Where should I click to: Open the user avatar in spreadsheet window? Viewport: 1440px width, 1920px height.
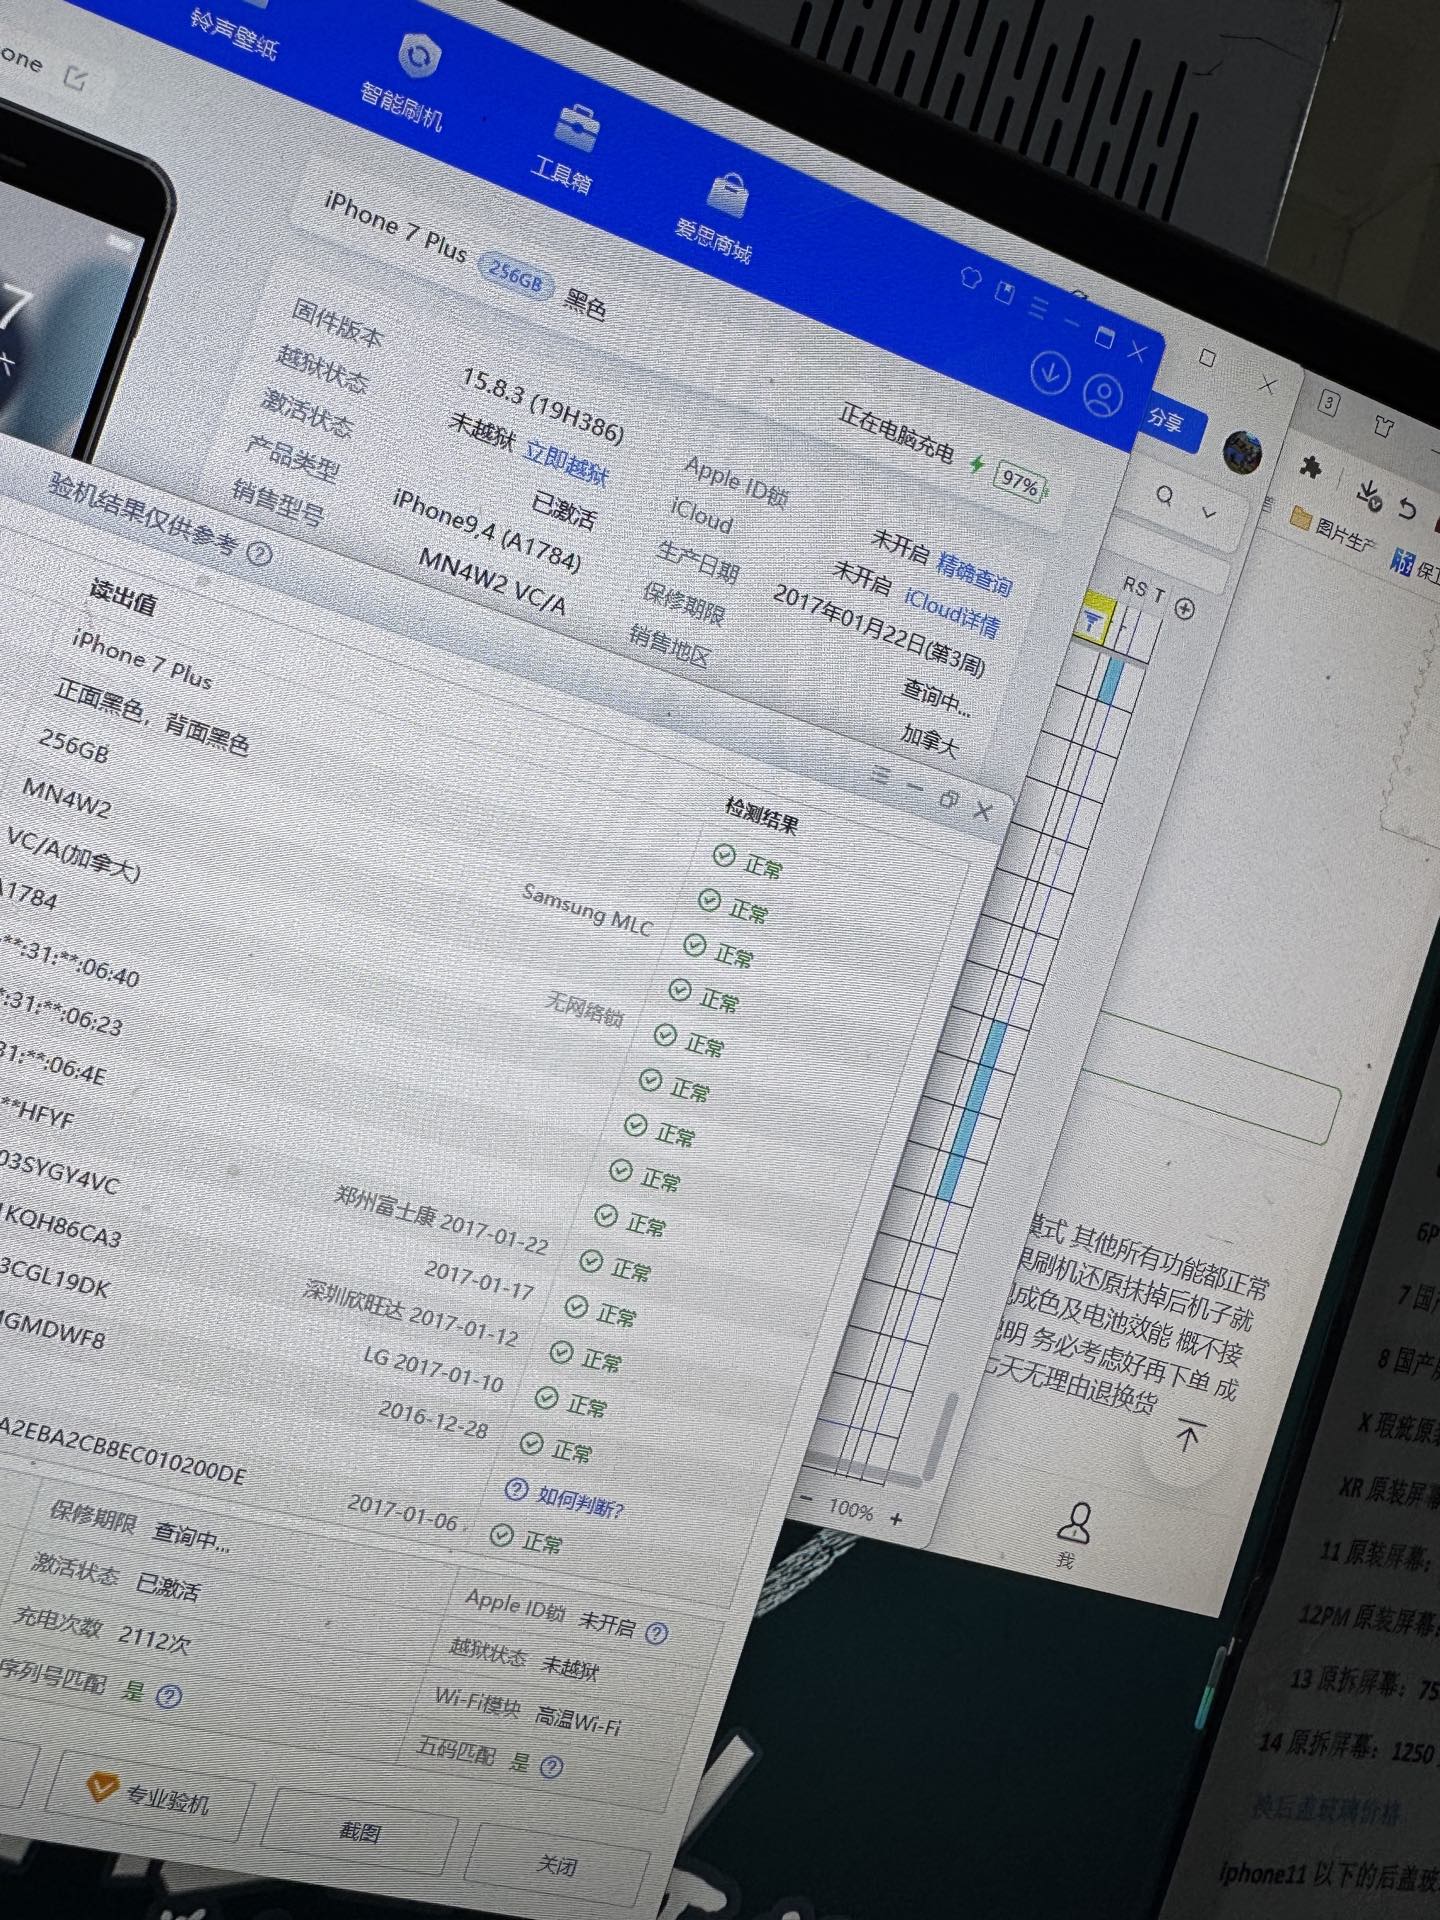[x=1243, y=453]
